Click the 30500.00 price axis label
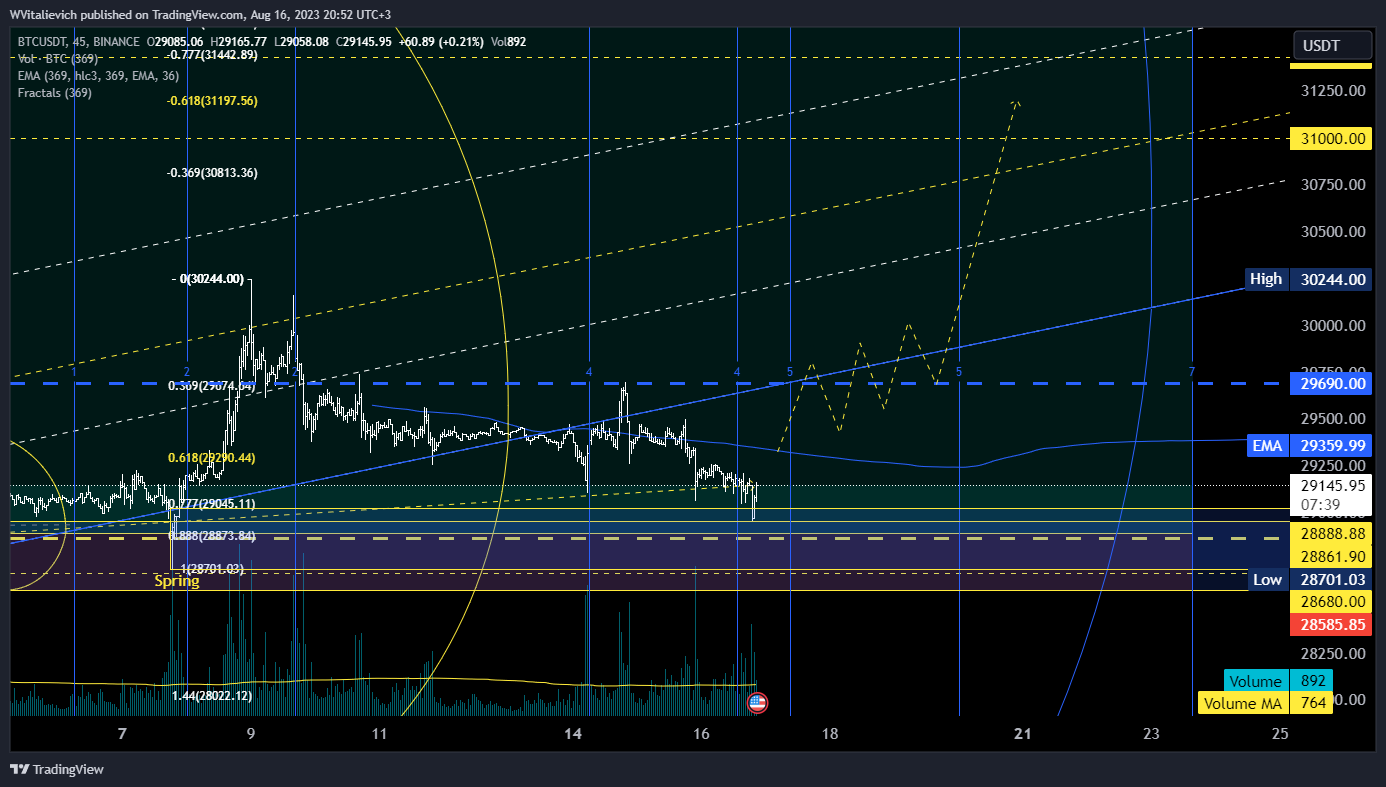The height and width of the screenshot is (787, 1386). point(1331,231)
